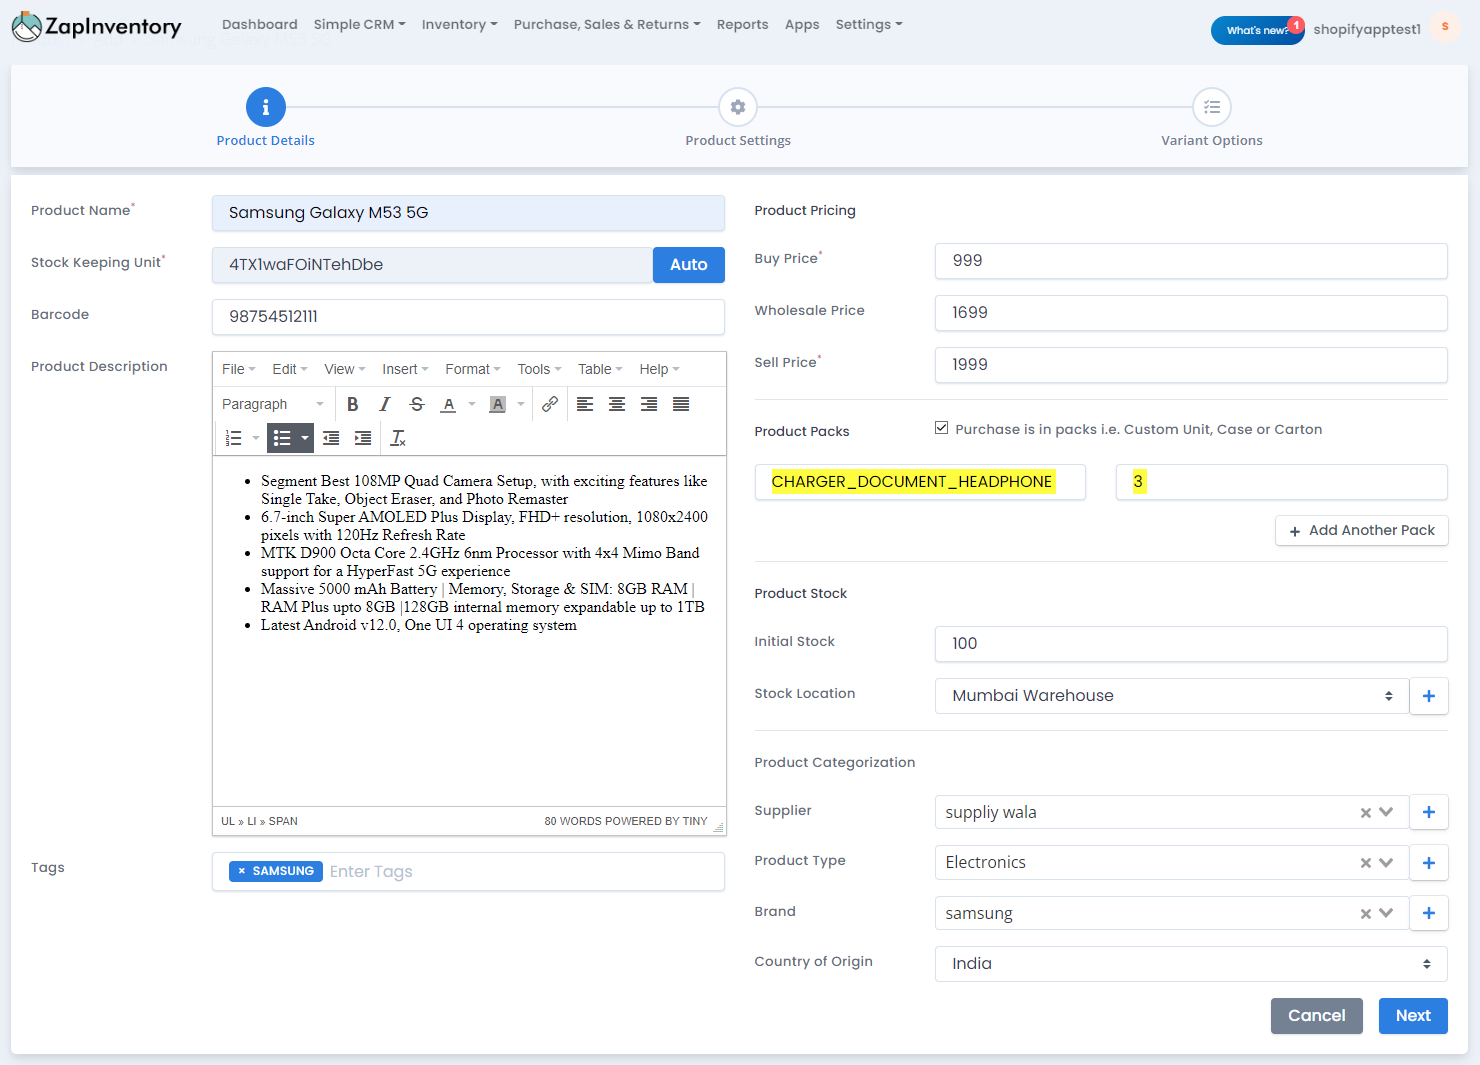Image resolution: width=1480 pixels, height=1065 pixels.
Task: Apply strikethrough formatting
Action: (417, 404)
